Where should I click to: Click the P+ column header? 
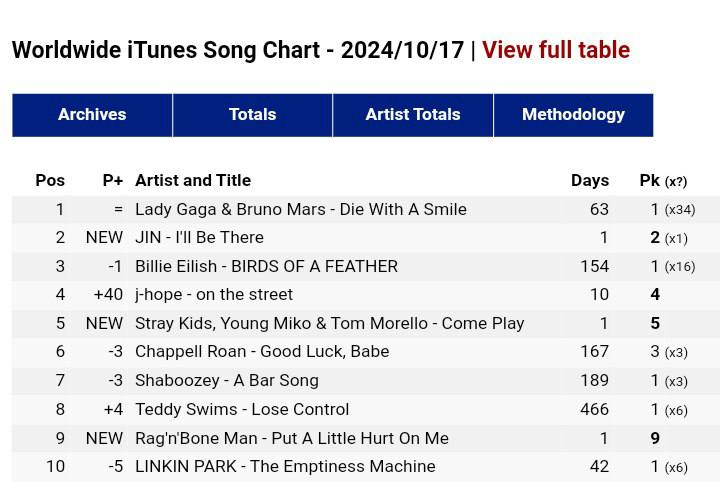tap(113, 181)
